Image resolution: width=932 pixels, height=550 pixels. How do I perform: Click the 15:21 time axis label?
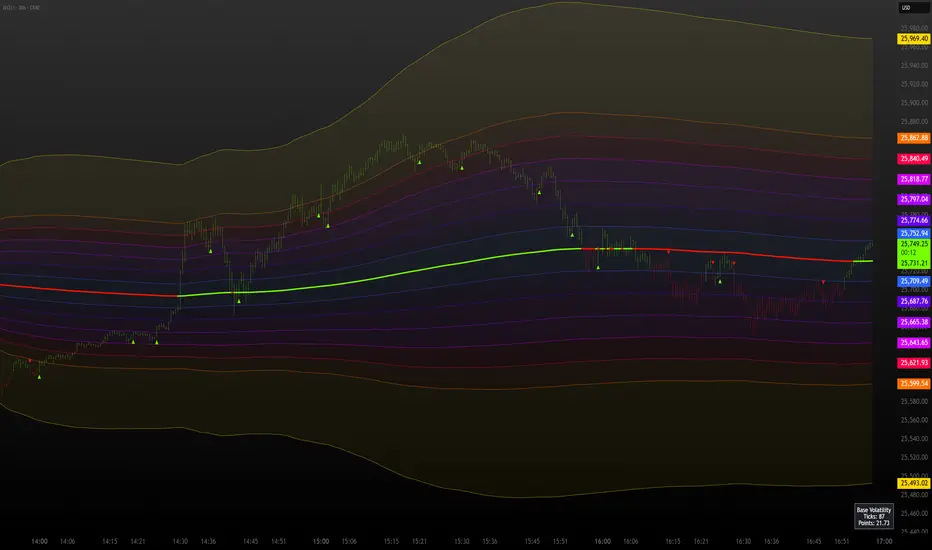(x=419, y=542)
